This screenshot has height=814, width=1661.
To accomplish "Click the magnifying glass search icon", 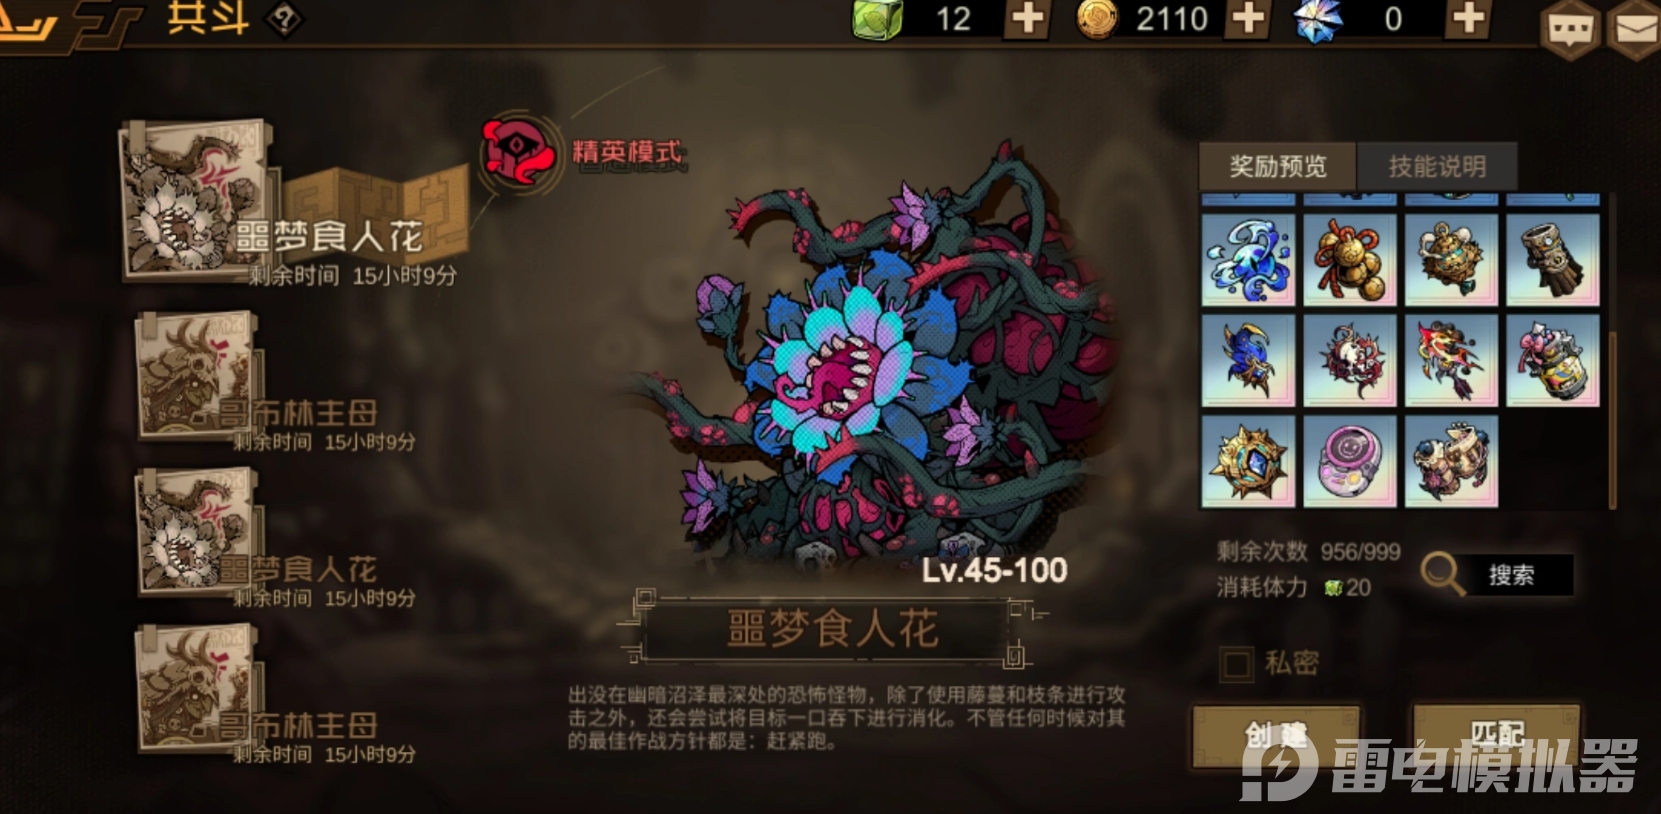I will pyautogui.click(x=1442, y=574).
